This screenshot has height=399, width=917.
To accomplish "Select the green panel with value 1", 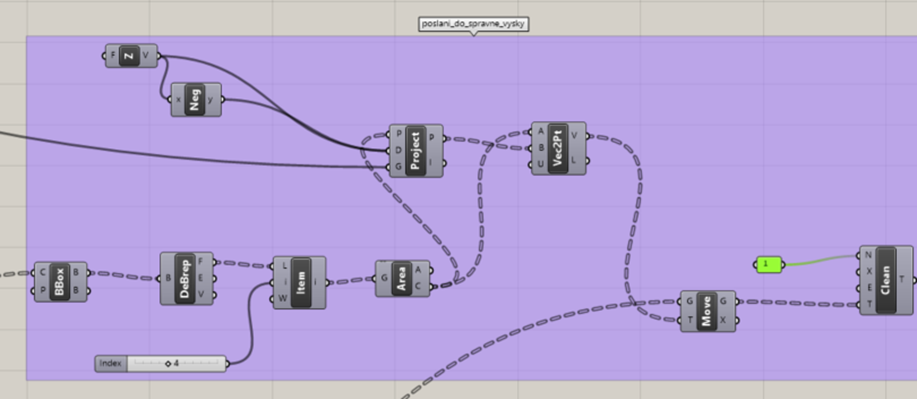I will [768, 264].
